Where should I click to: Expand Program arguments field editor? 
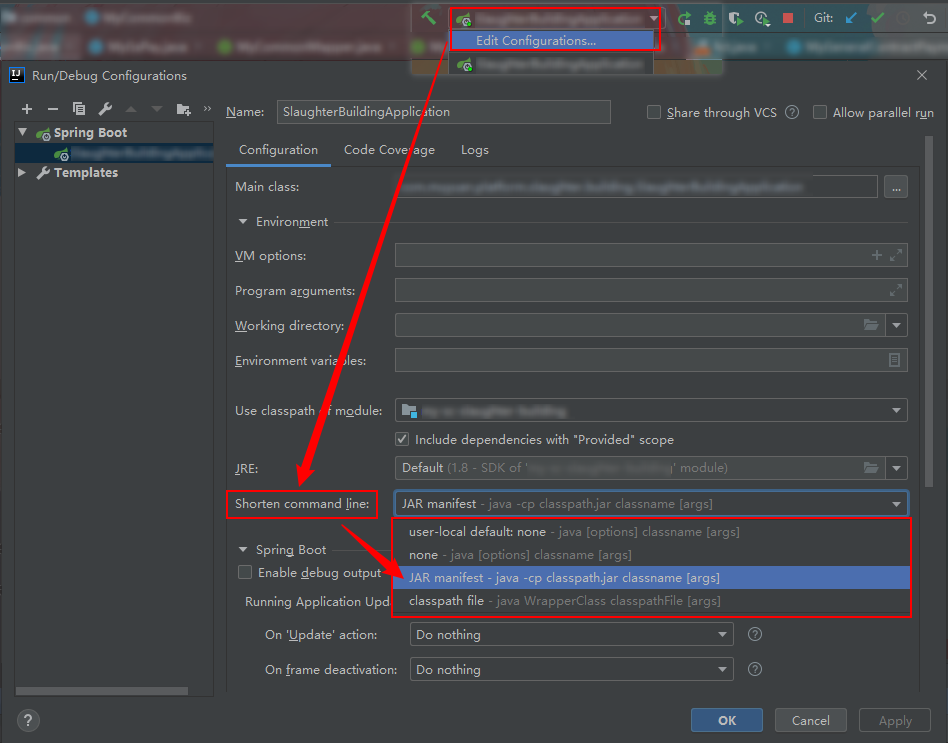[895, 290]
